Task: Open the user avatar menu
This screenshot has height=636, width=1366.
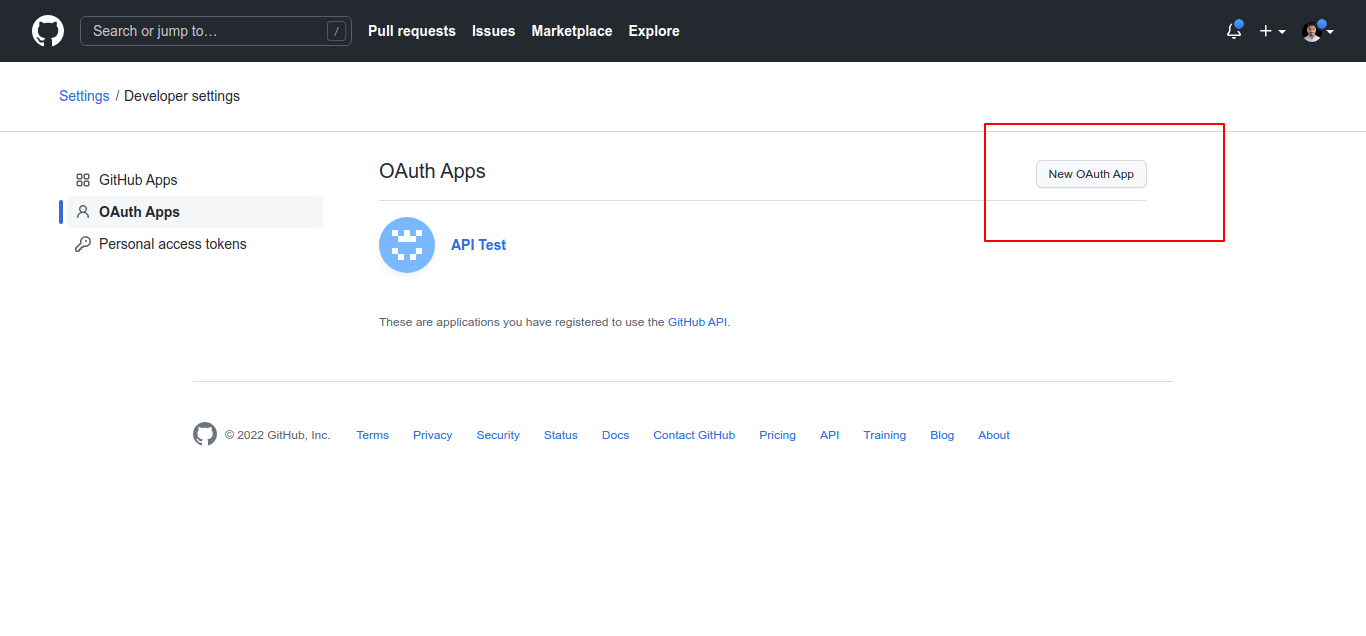Action: click(1317, 31)
